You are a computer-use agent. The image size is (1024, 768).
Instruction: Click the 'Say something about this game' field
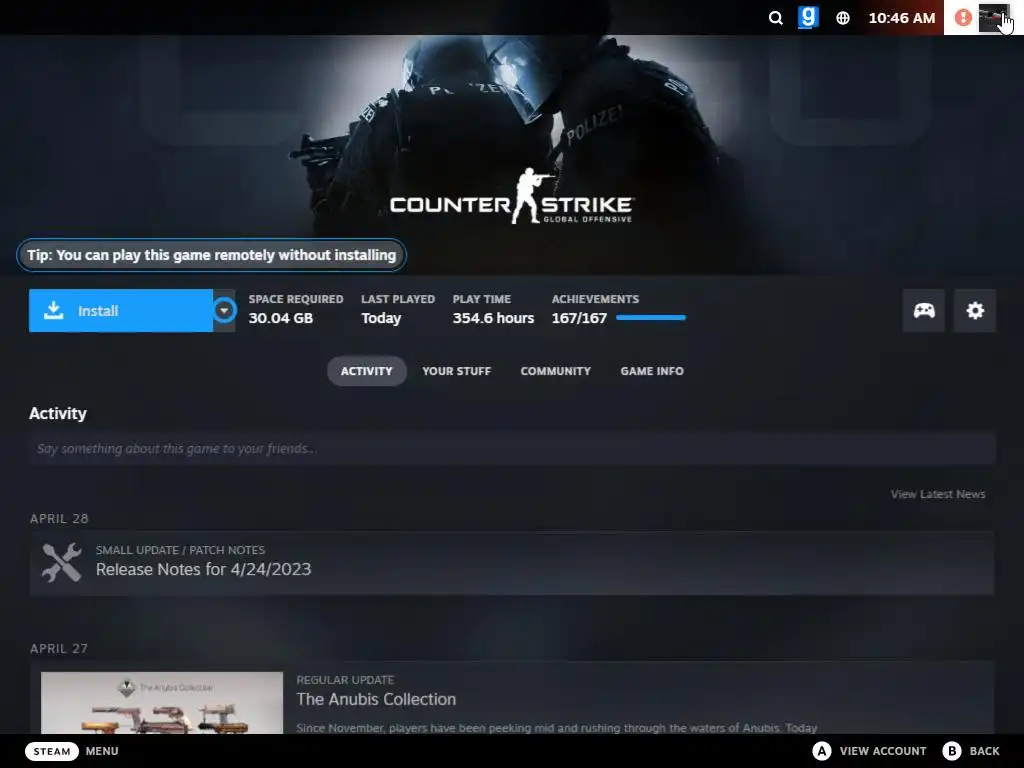tap(513, 449)
